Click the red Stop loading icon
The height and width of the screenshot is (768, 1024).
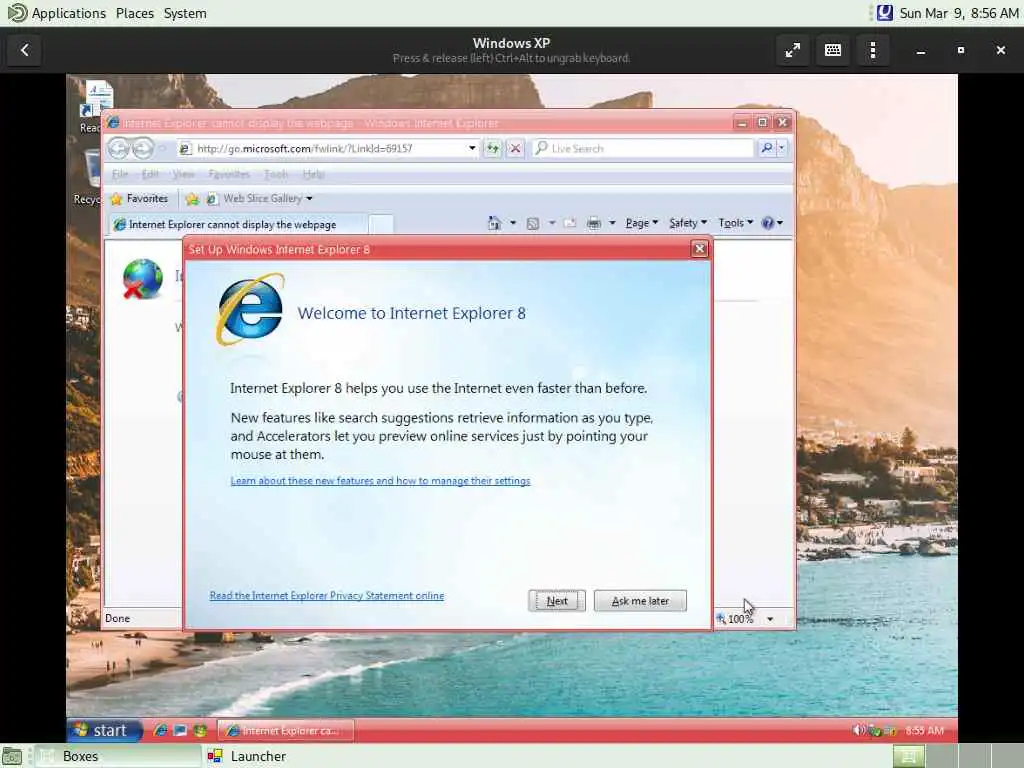pos(515,148)
